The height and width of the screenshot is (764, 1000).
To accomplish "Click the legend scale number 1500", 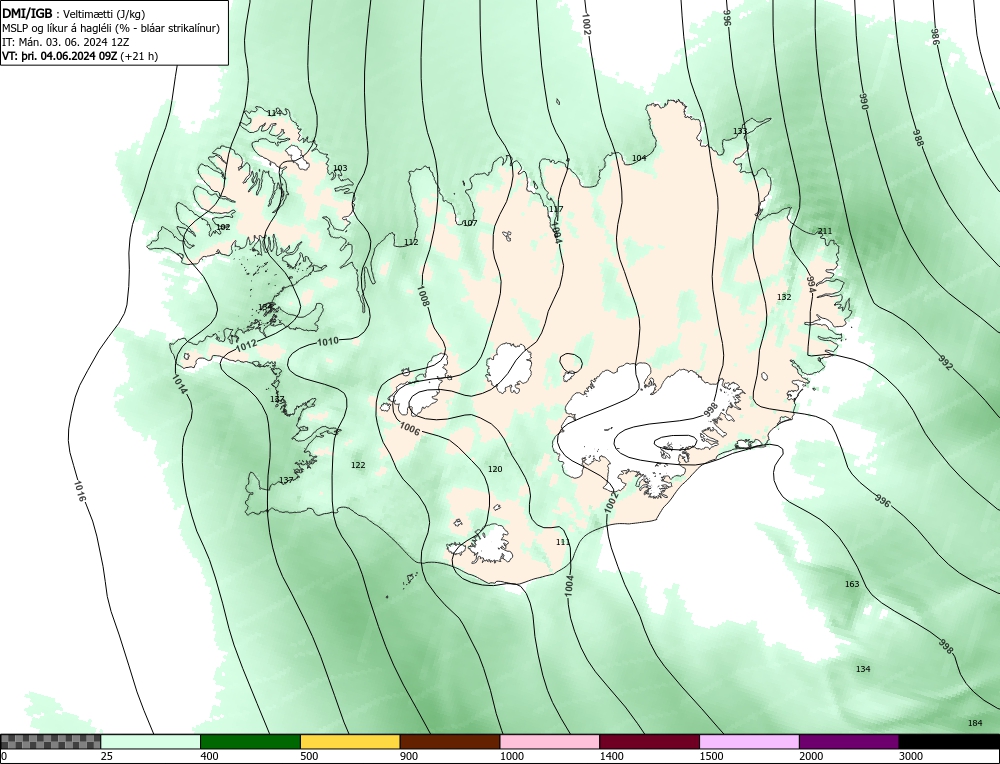I will (x=712, y=756).
